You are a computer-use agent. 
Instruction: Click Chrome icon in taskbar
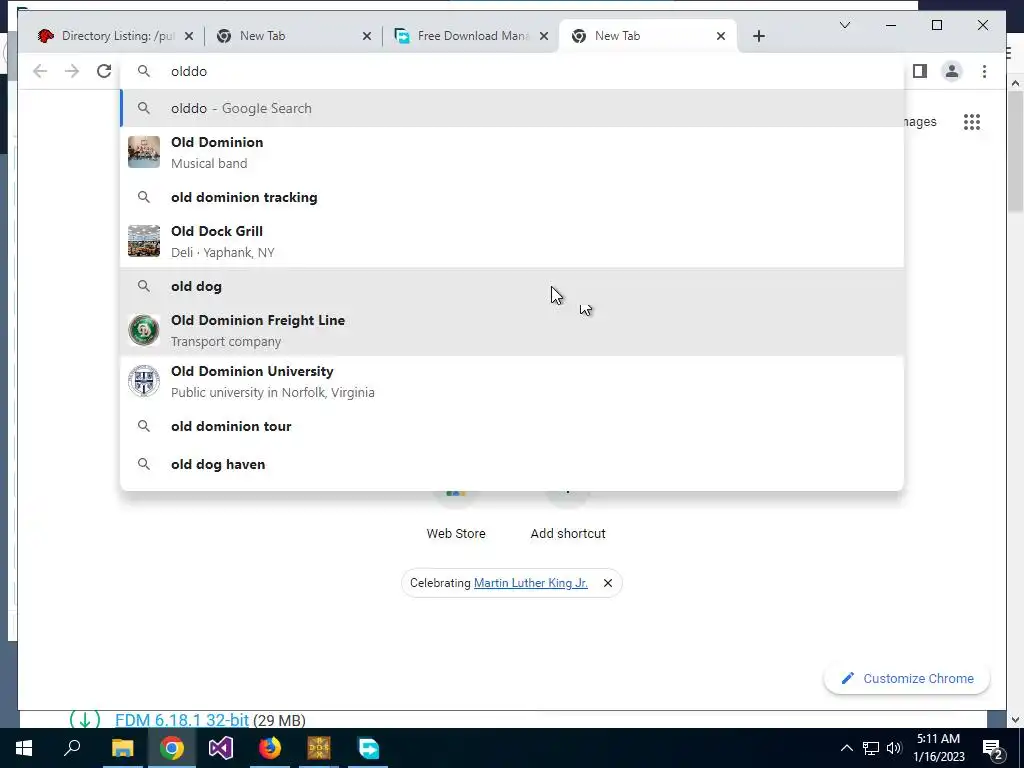[x=172, y=748]
